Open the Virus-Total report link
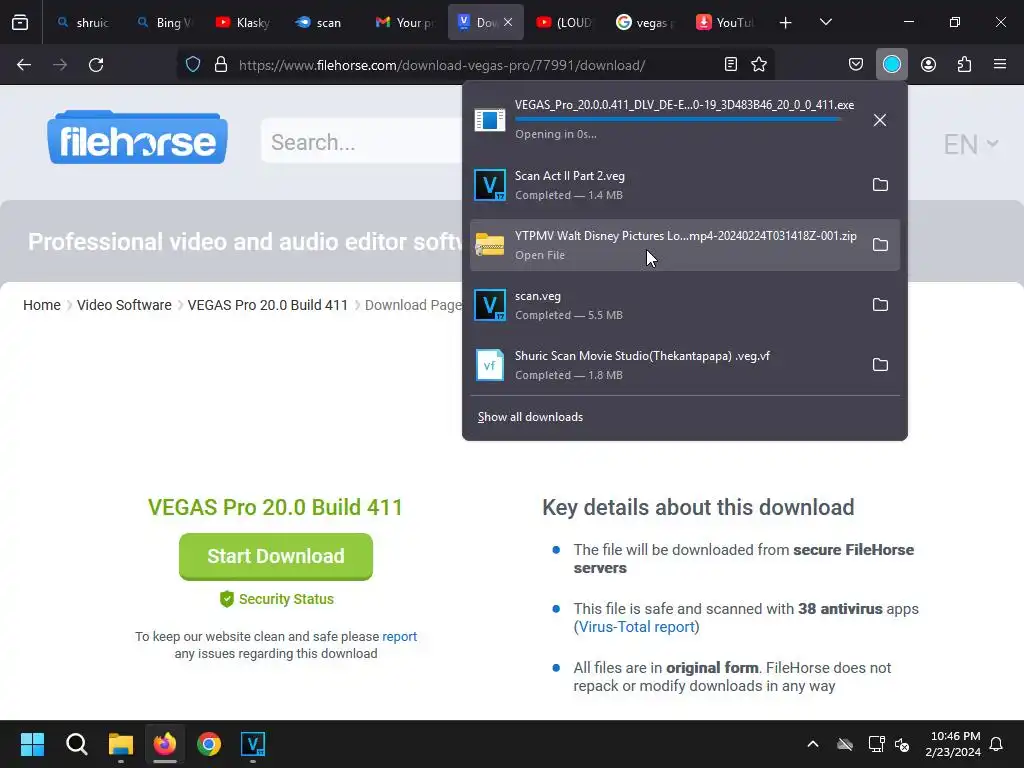The height and width of the screenshot is (768, 1024). point(637,627)
